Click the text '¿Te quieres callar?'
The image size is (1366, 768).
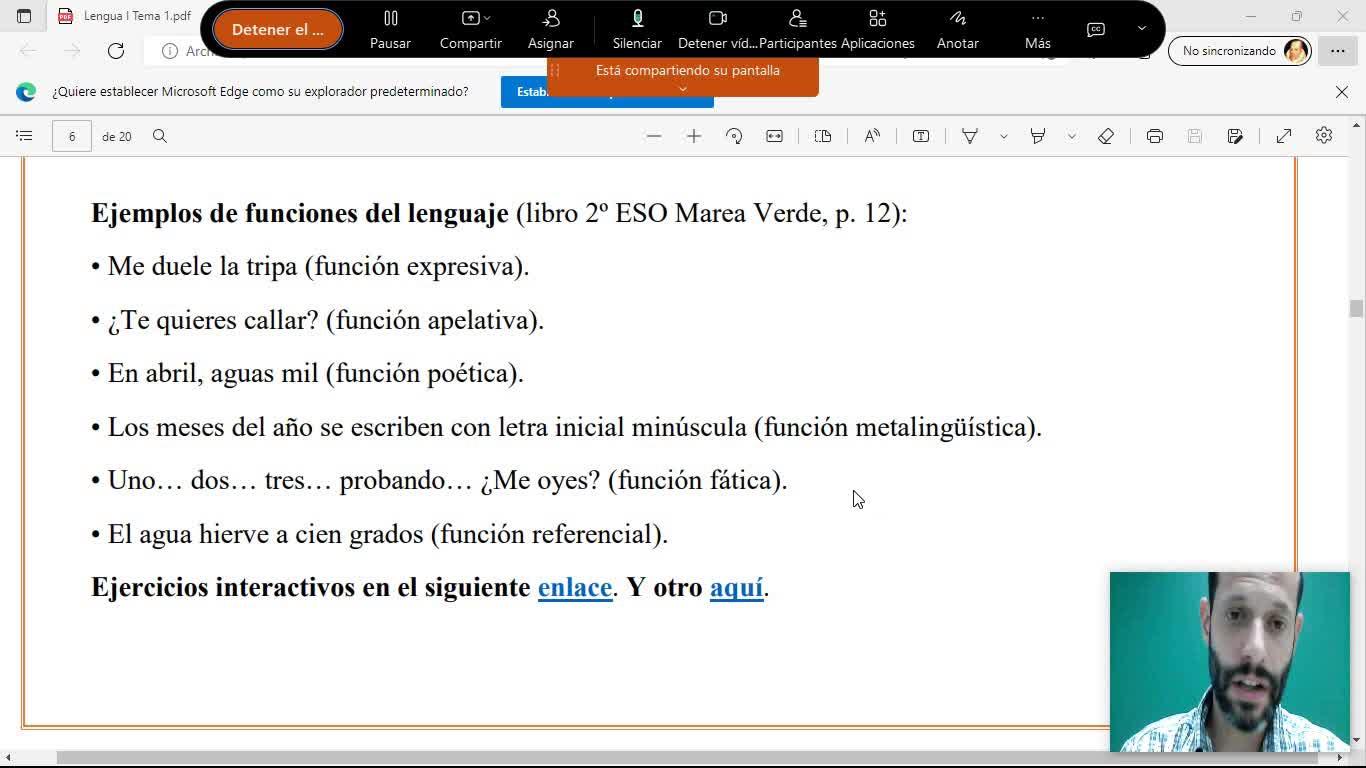click(x=213, y=320)
